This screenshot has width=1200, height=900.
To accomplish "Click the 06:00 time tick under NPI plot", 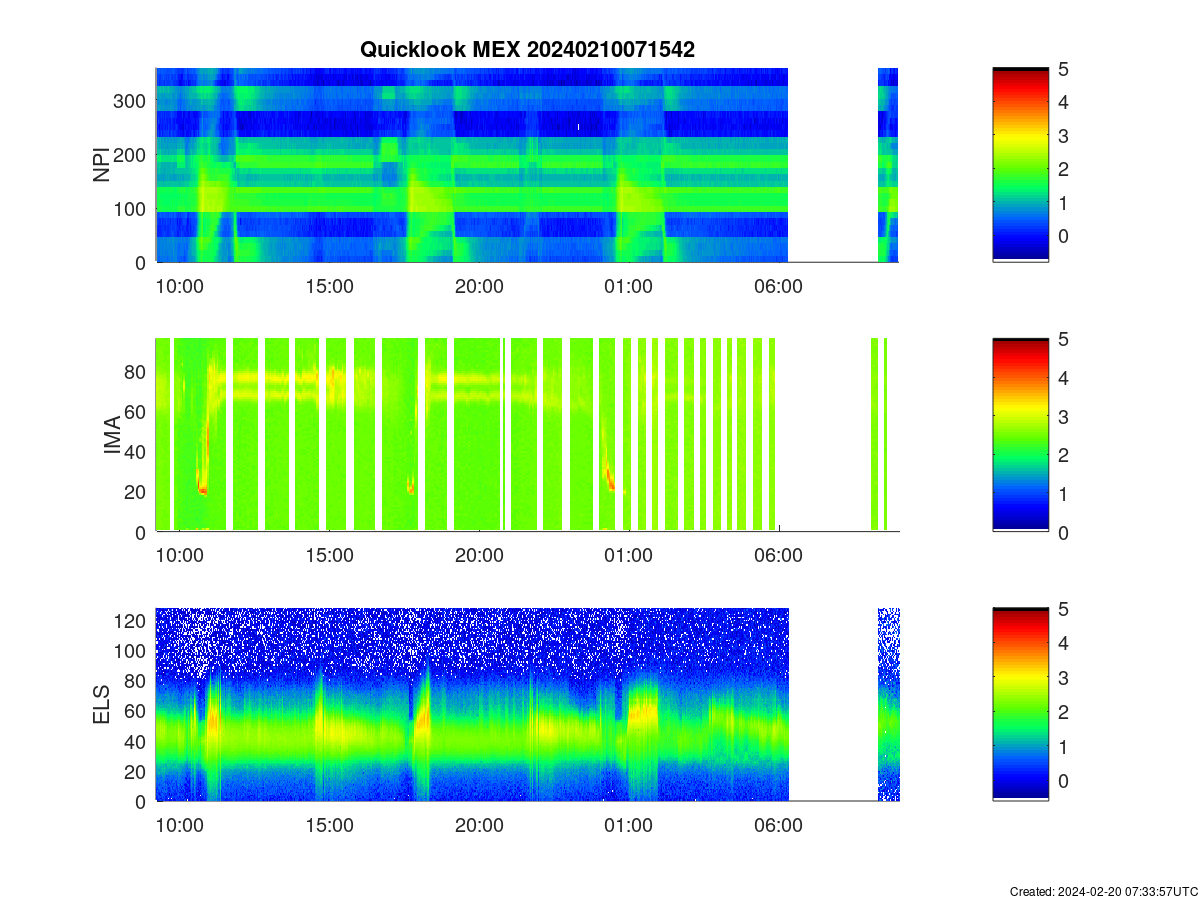I will [x=778, y=286].
